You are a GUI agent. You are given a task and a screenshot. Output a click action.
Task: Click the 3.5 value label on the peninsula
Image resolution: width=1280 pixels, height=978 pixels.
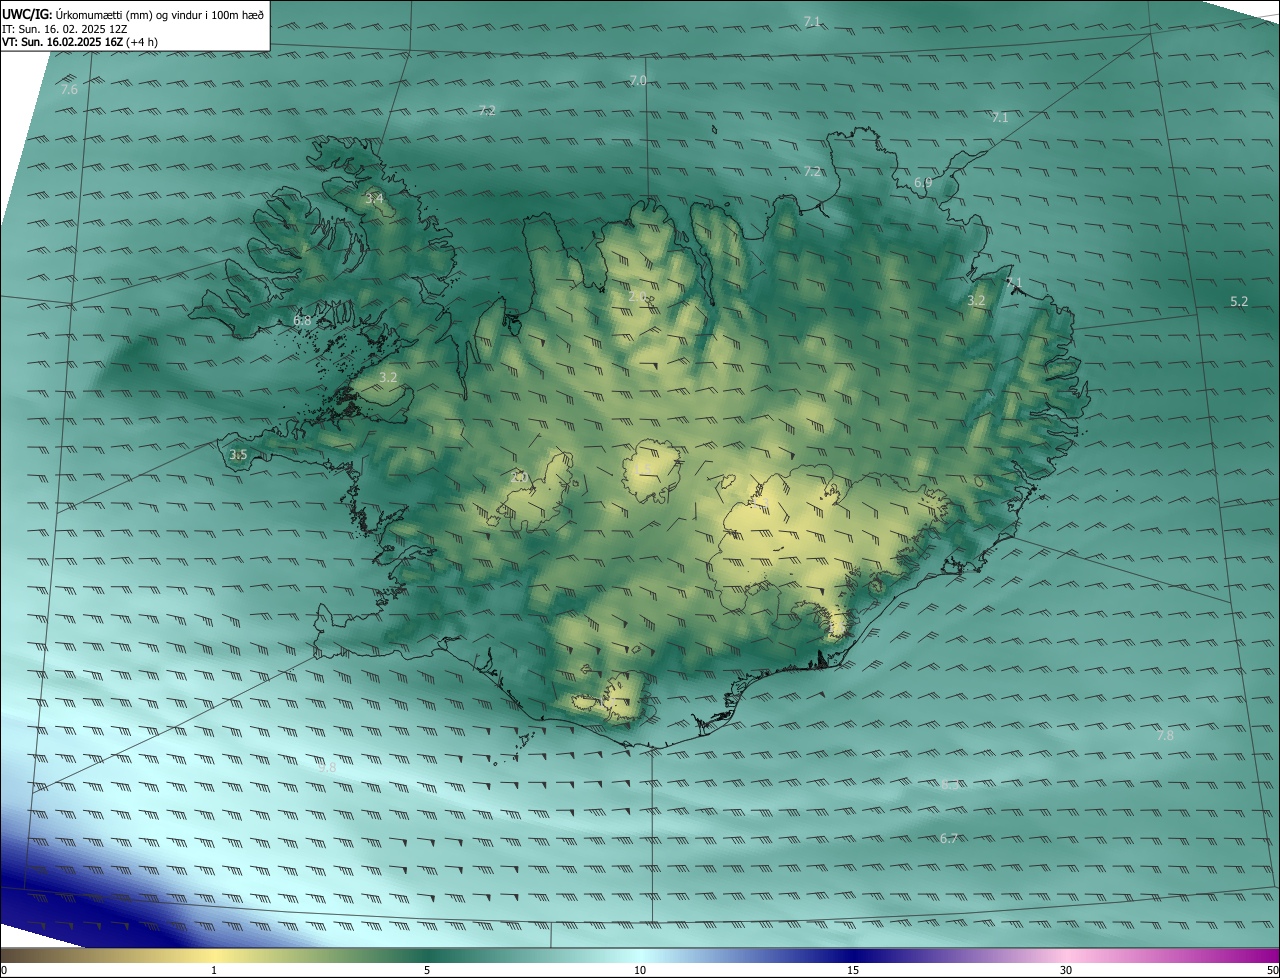click(x=238, y=454)
